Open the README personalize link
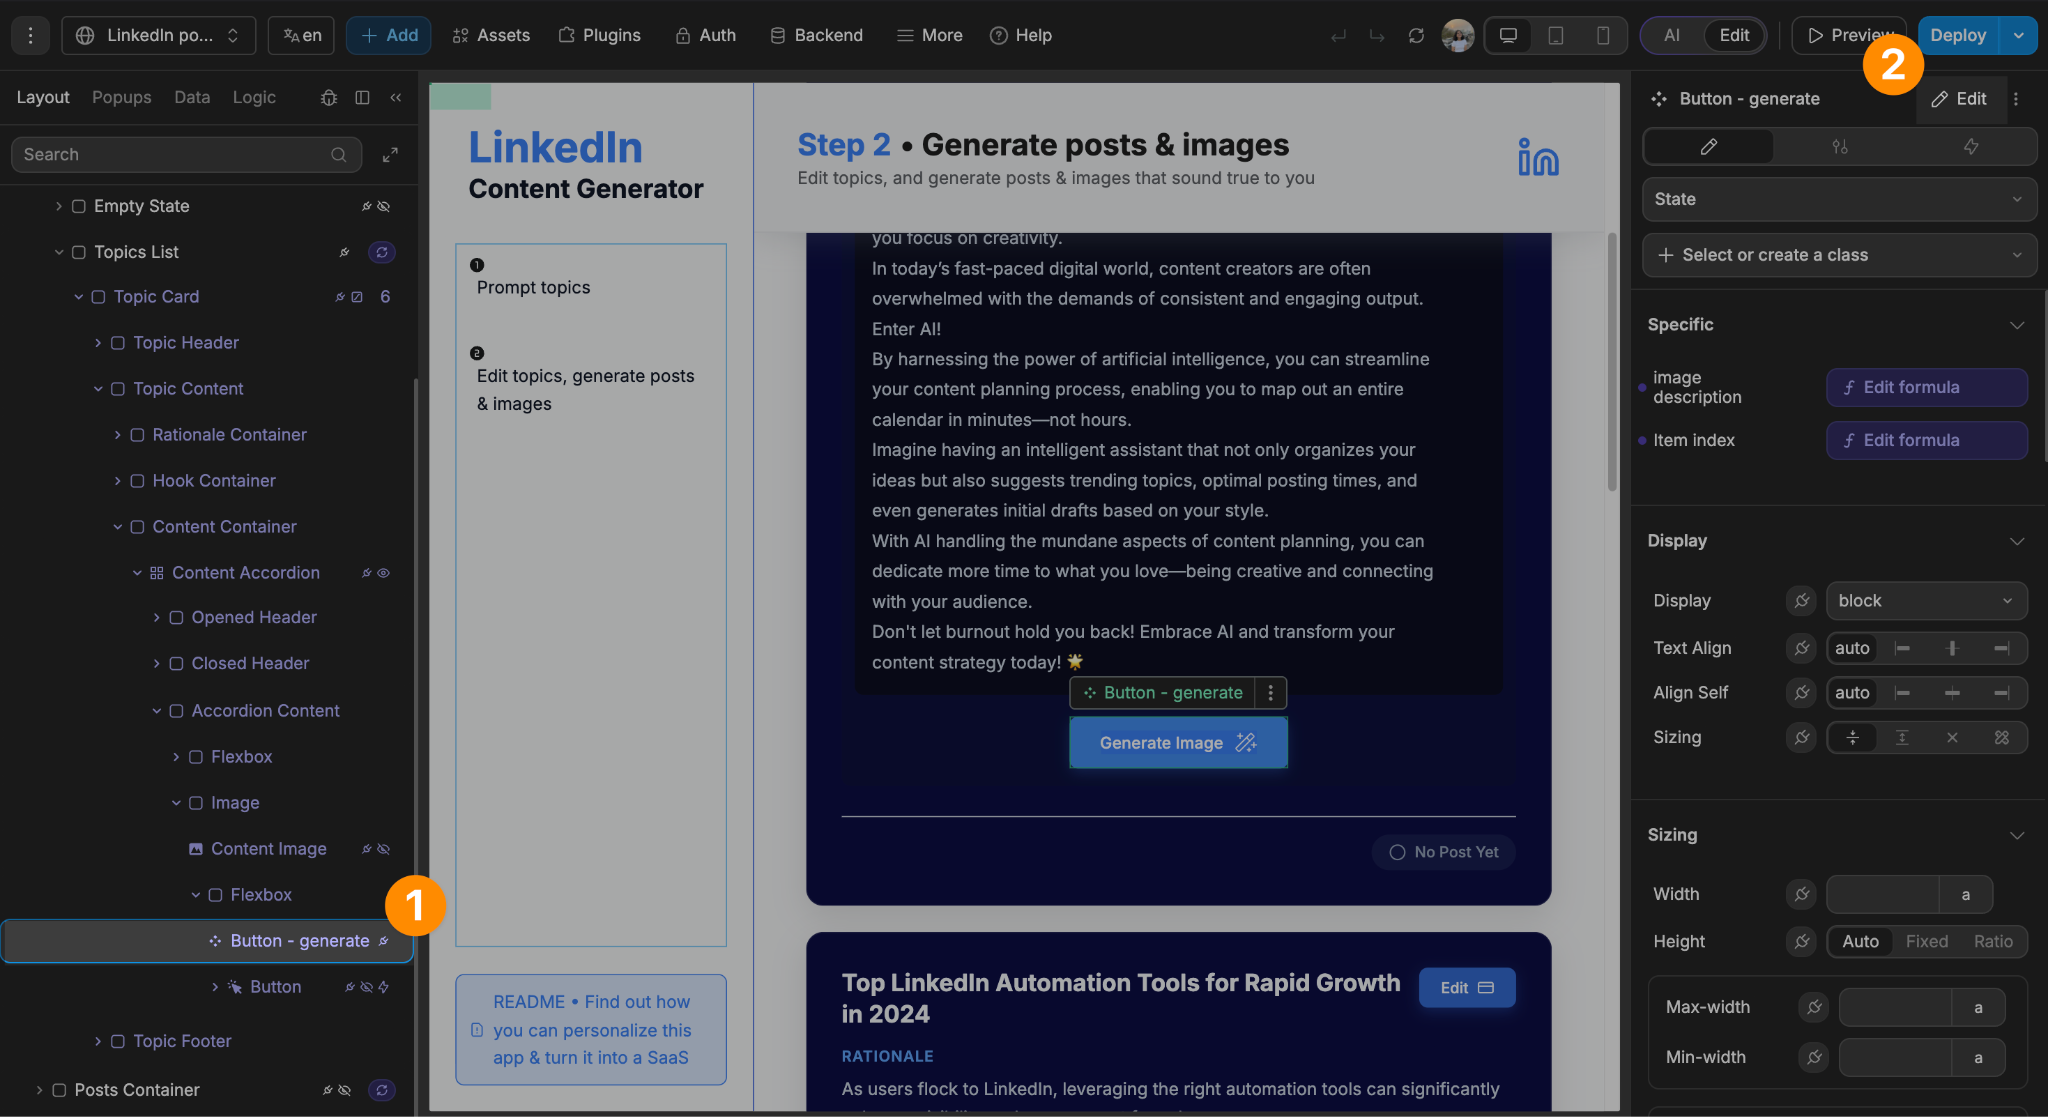The image size is (2048, 1117). [591, 1029]
